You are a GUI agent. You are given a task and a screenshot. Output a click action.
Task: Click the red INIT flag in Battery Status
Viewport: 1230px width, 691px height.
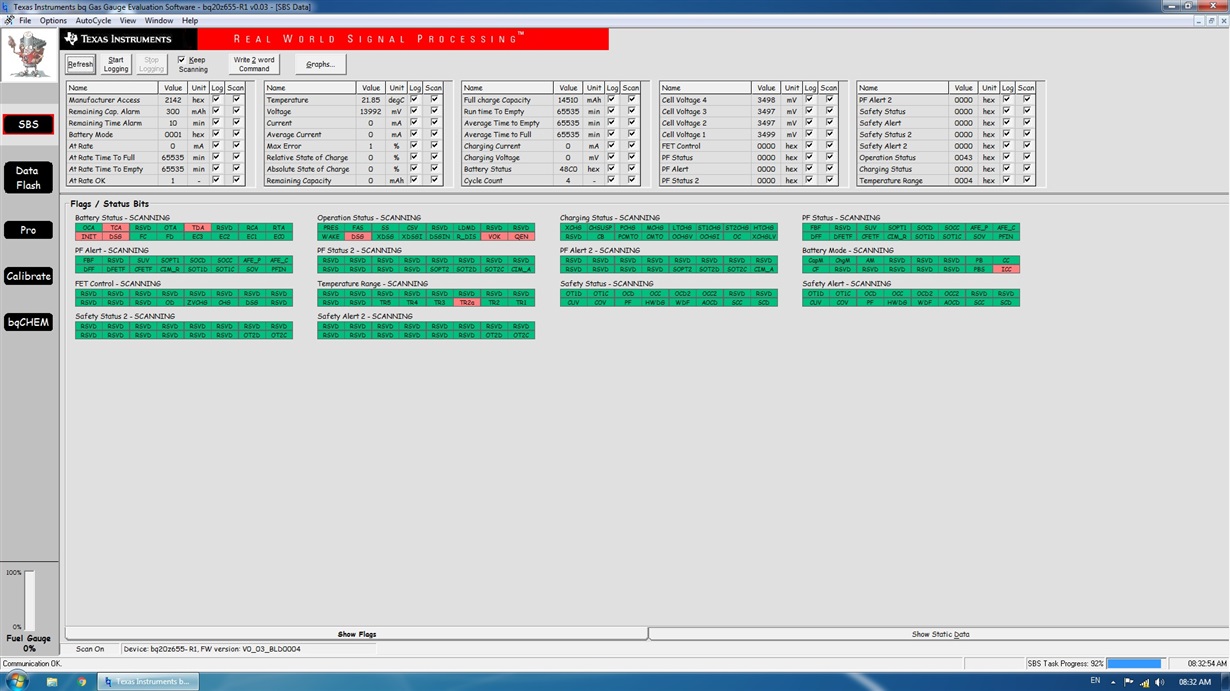point(89,237)
